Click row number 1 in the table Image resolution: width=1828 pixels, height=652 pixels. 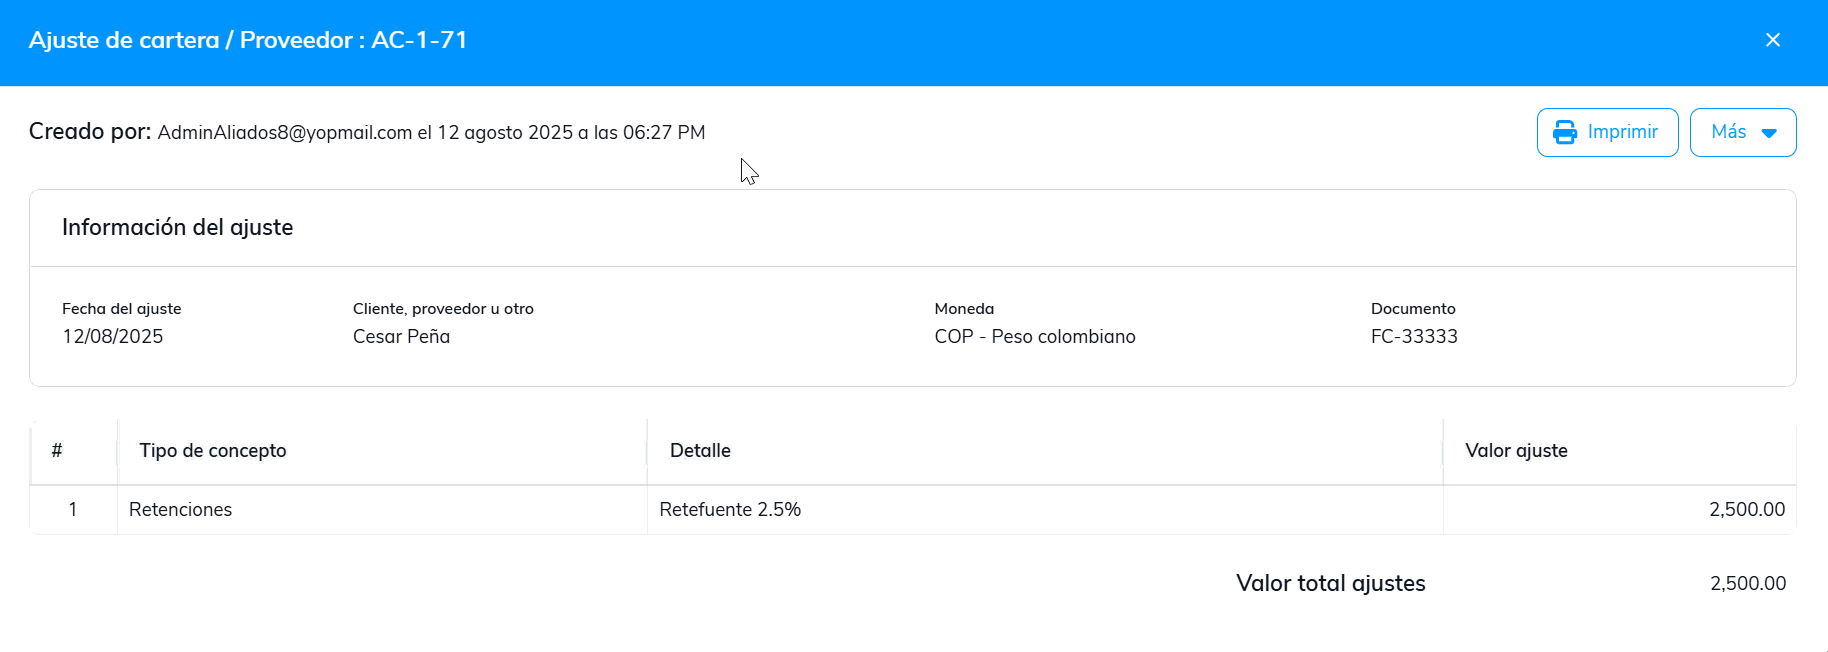pyautogui.click(x=73, y=510)
